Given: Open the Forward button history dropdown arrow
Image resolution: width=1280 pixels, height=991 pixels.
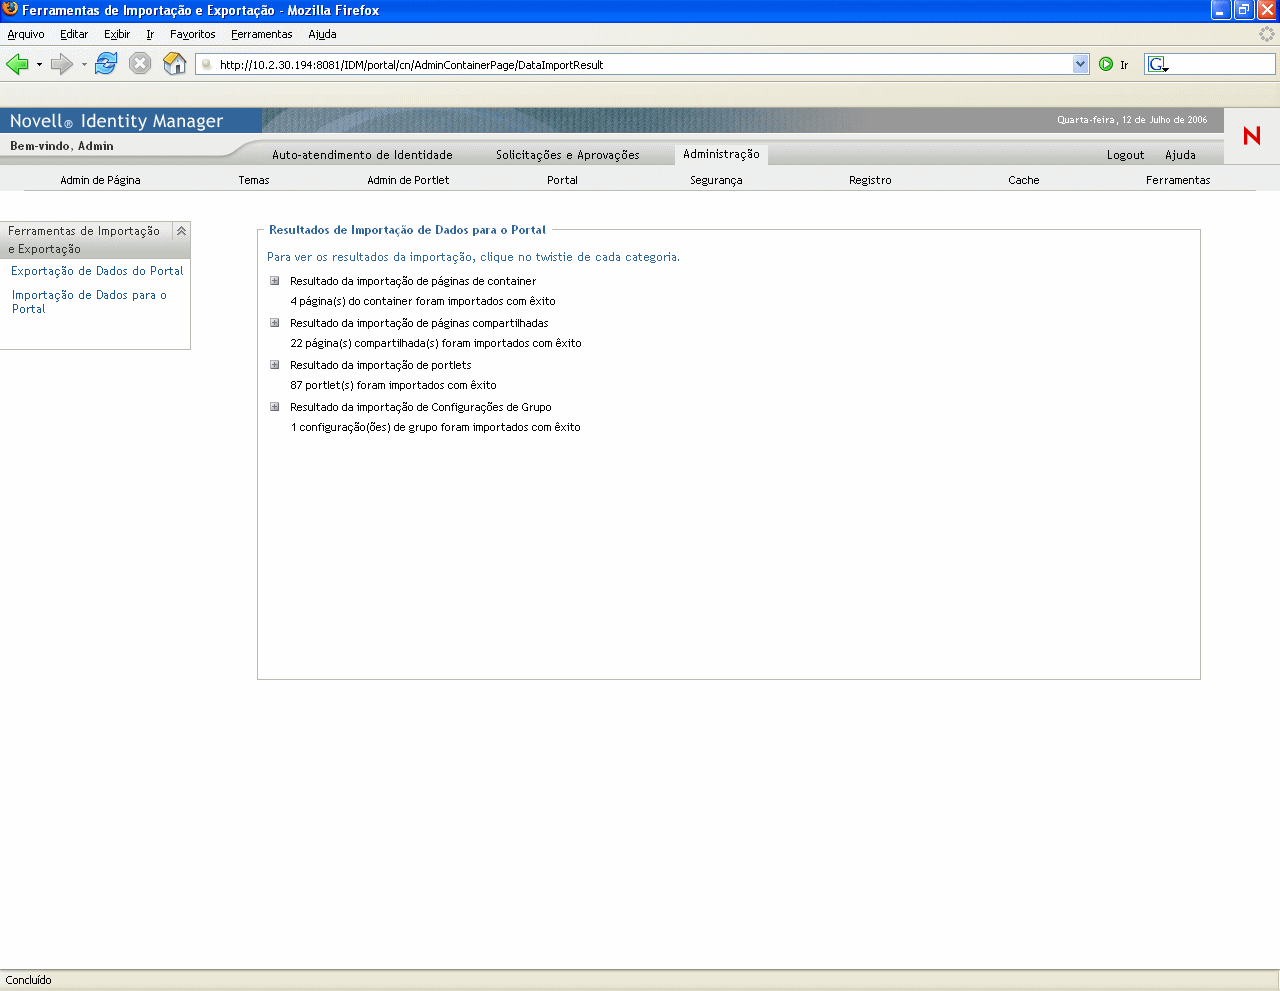Looking at the screenshot, I should (x=84, y=64).
